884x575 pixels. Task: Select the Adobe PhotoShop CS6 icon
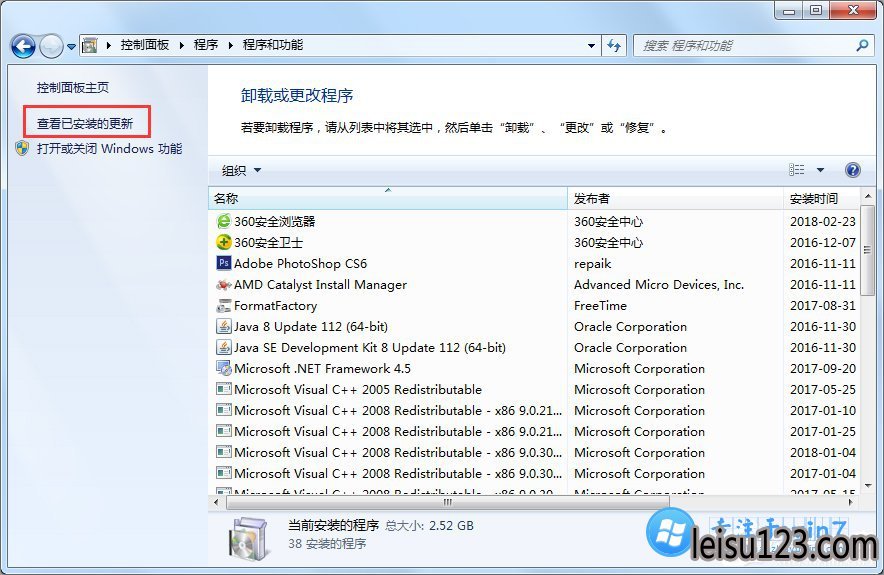click(x=224, y=263)
